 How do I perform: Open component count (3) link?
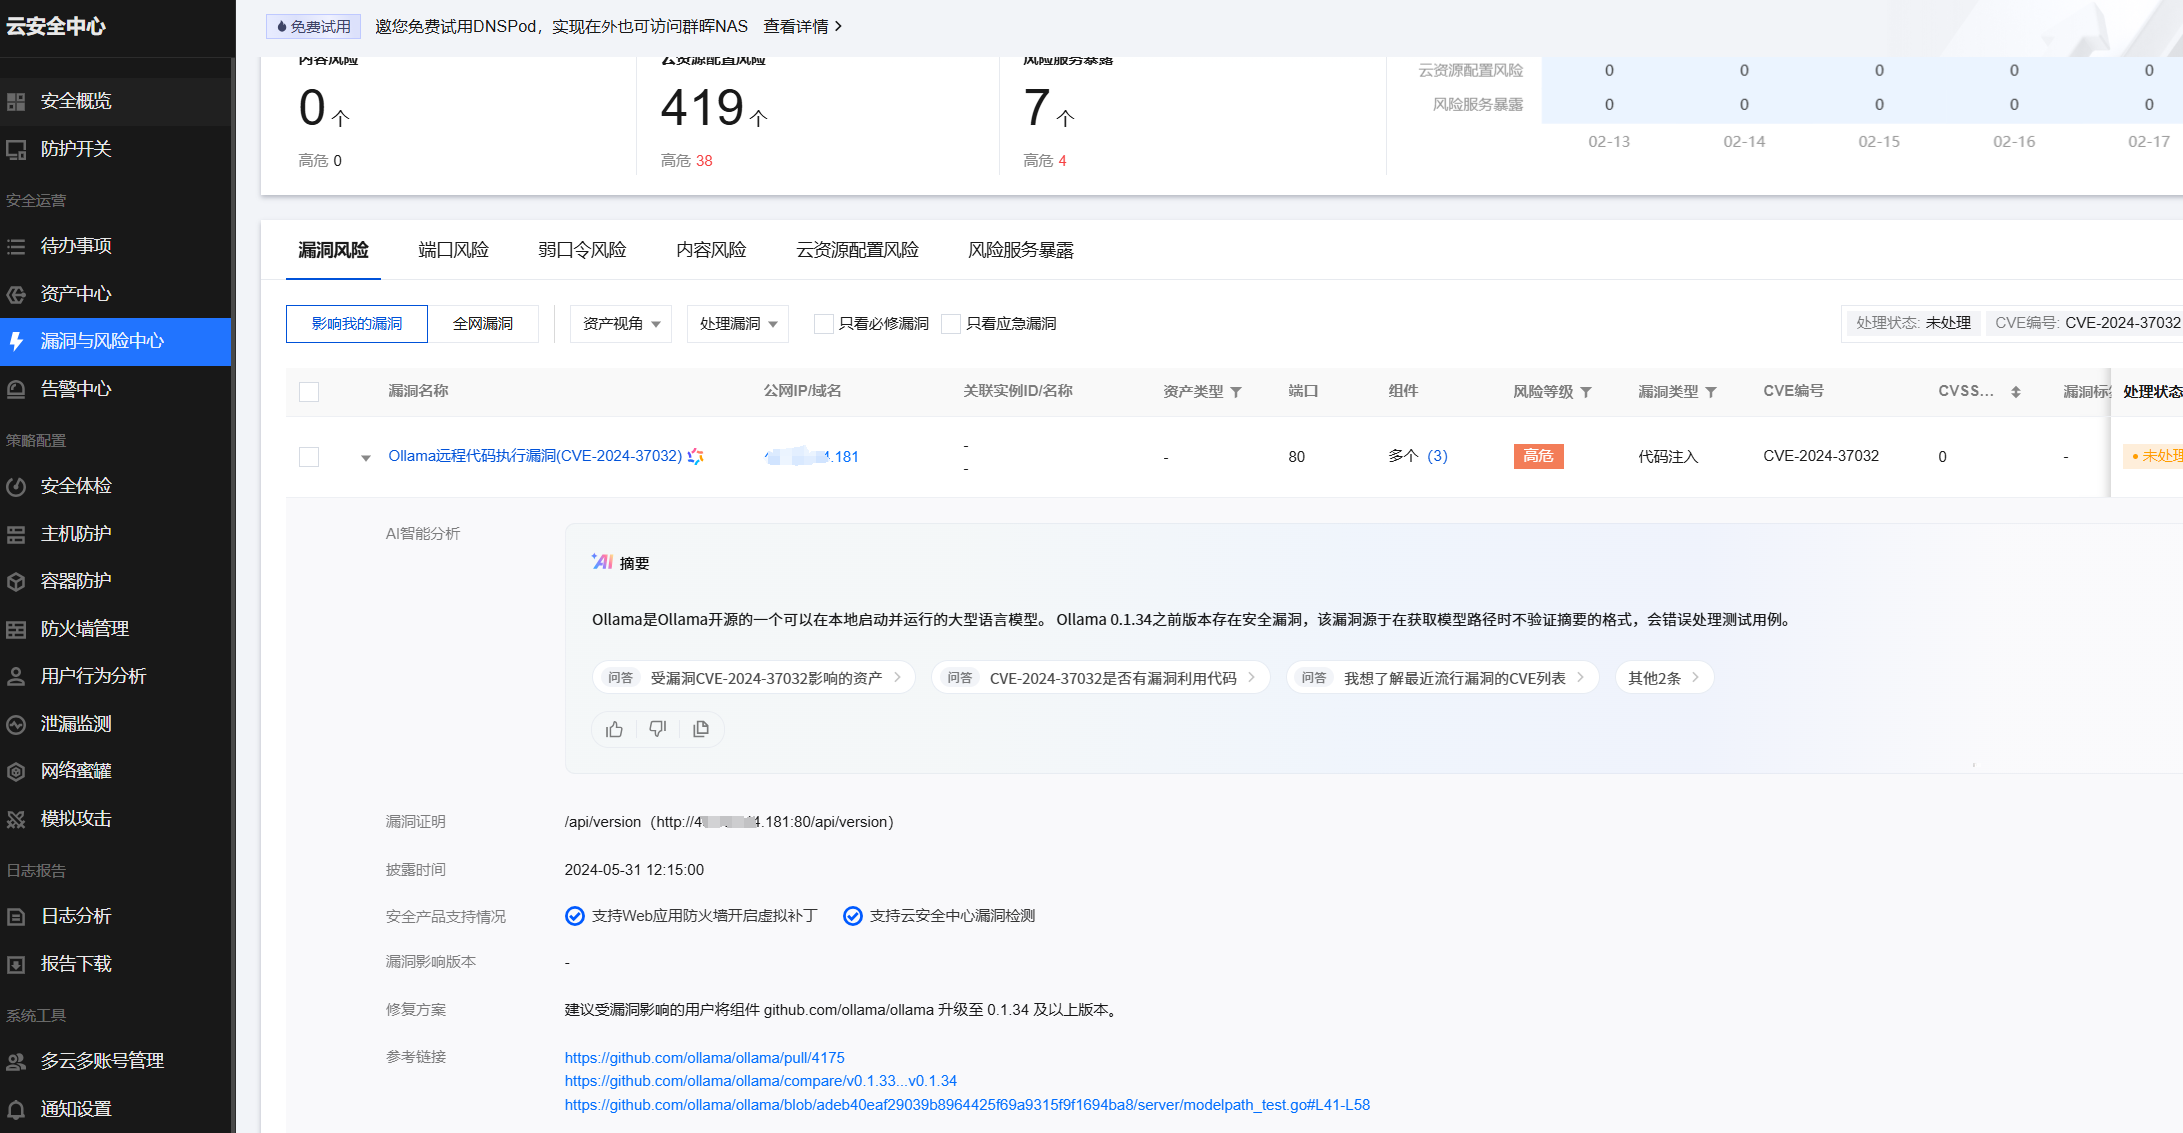click(1438, 456)
